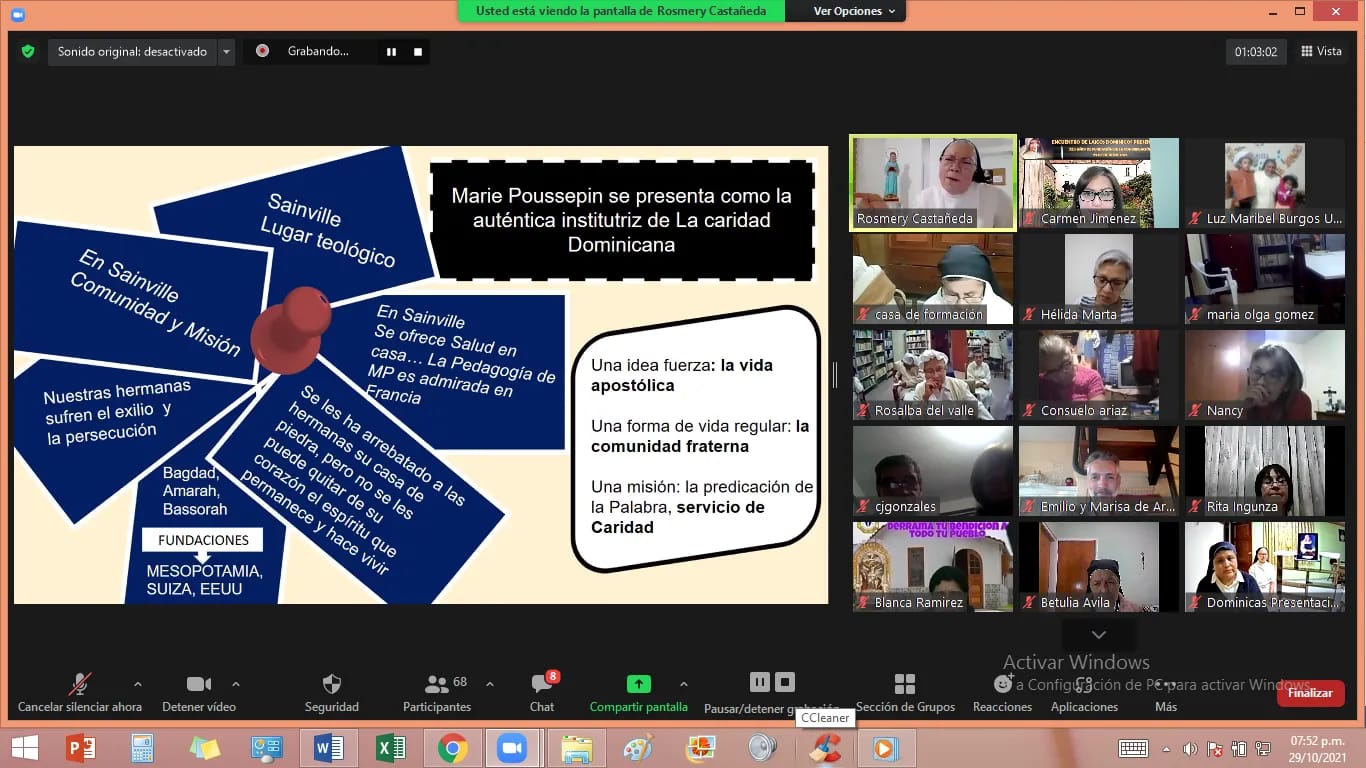Viewport: 1366px width, 768px height.
Task: Expand Sonido original dropdown arrow
Action: (226, 52)
